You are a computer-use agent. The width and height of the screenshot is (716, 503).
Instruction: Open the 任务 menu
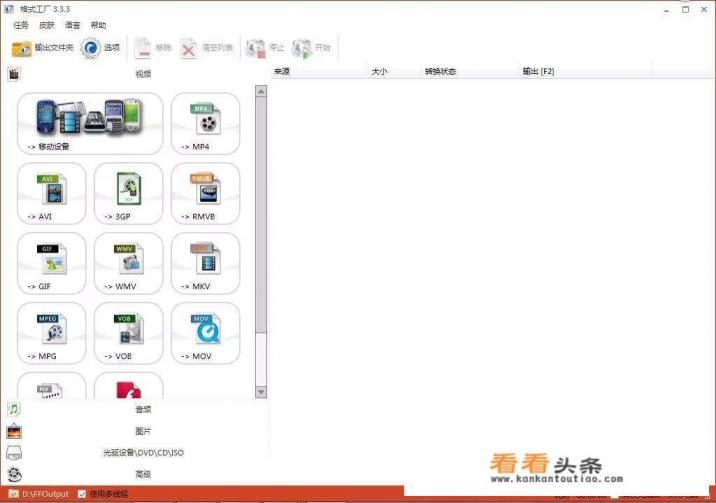[21, 25]
